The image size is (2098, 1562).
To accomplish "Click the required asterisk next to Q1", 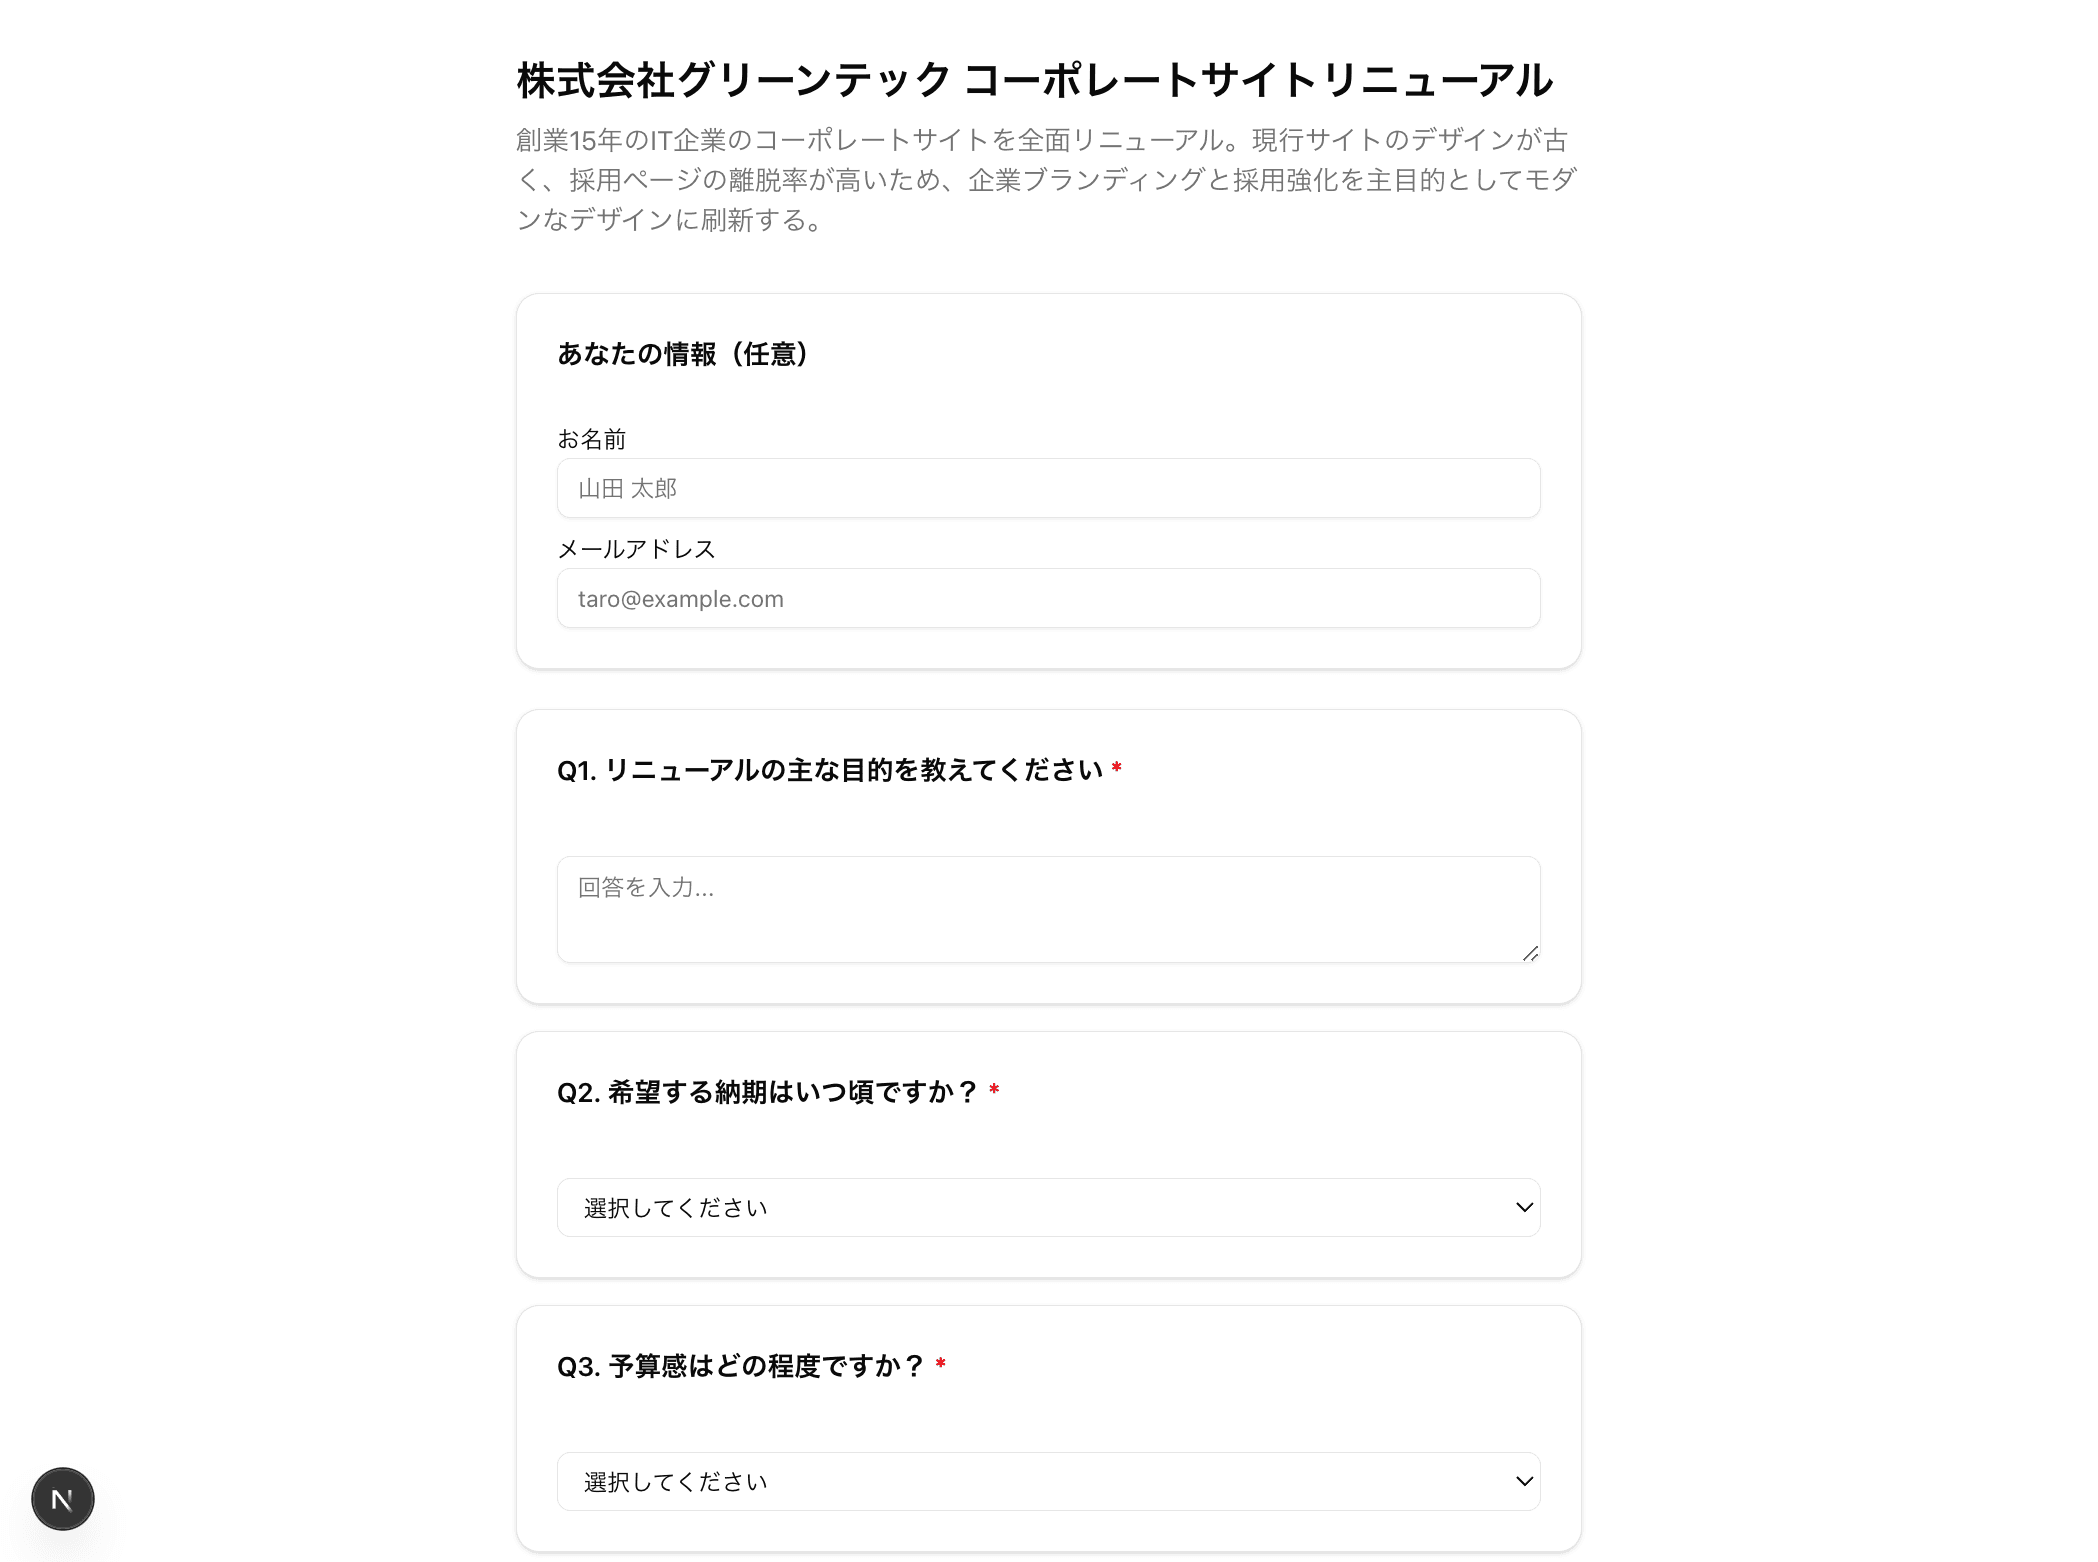I will [x=1117, y=768].
